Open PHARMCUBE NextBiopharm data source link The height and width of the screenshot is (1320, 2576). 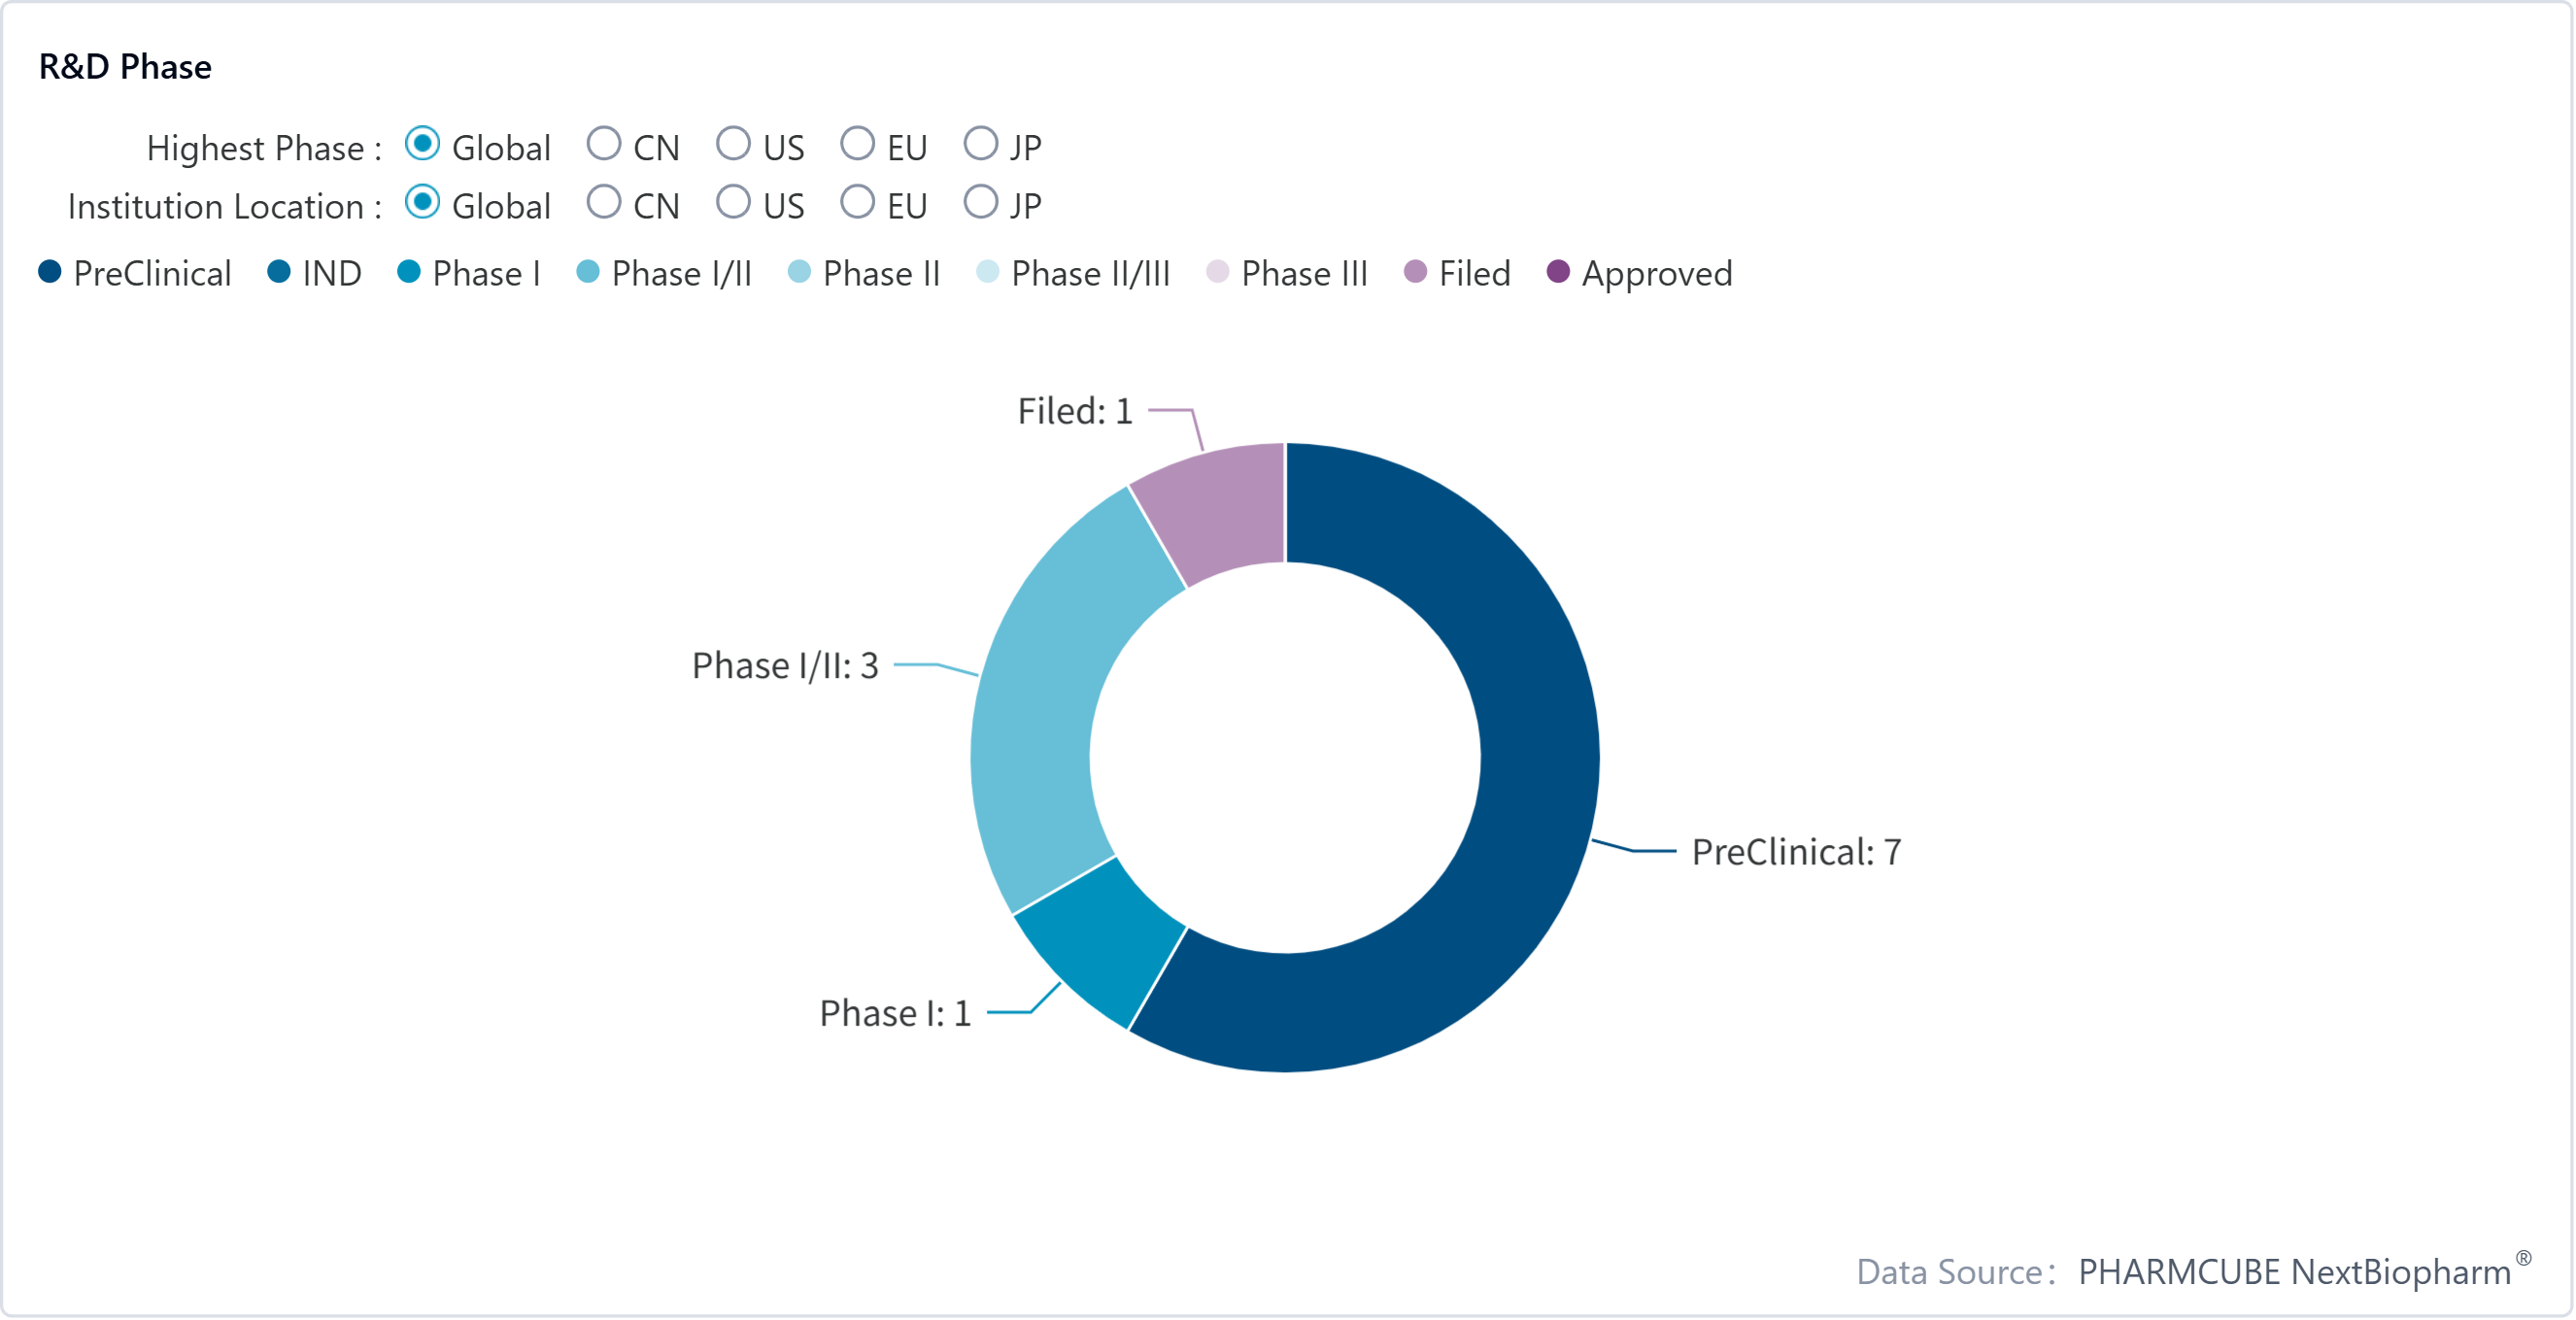point(2294,1272)
